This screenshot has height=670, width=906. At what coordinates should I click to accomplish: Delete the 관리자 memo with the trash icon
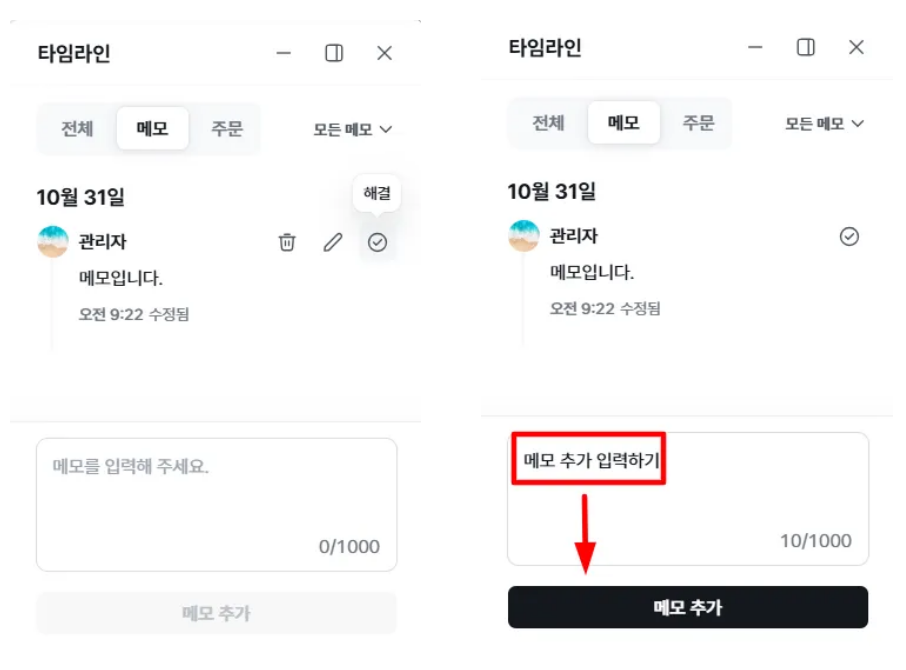(x=287, y=242)
